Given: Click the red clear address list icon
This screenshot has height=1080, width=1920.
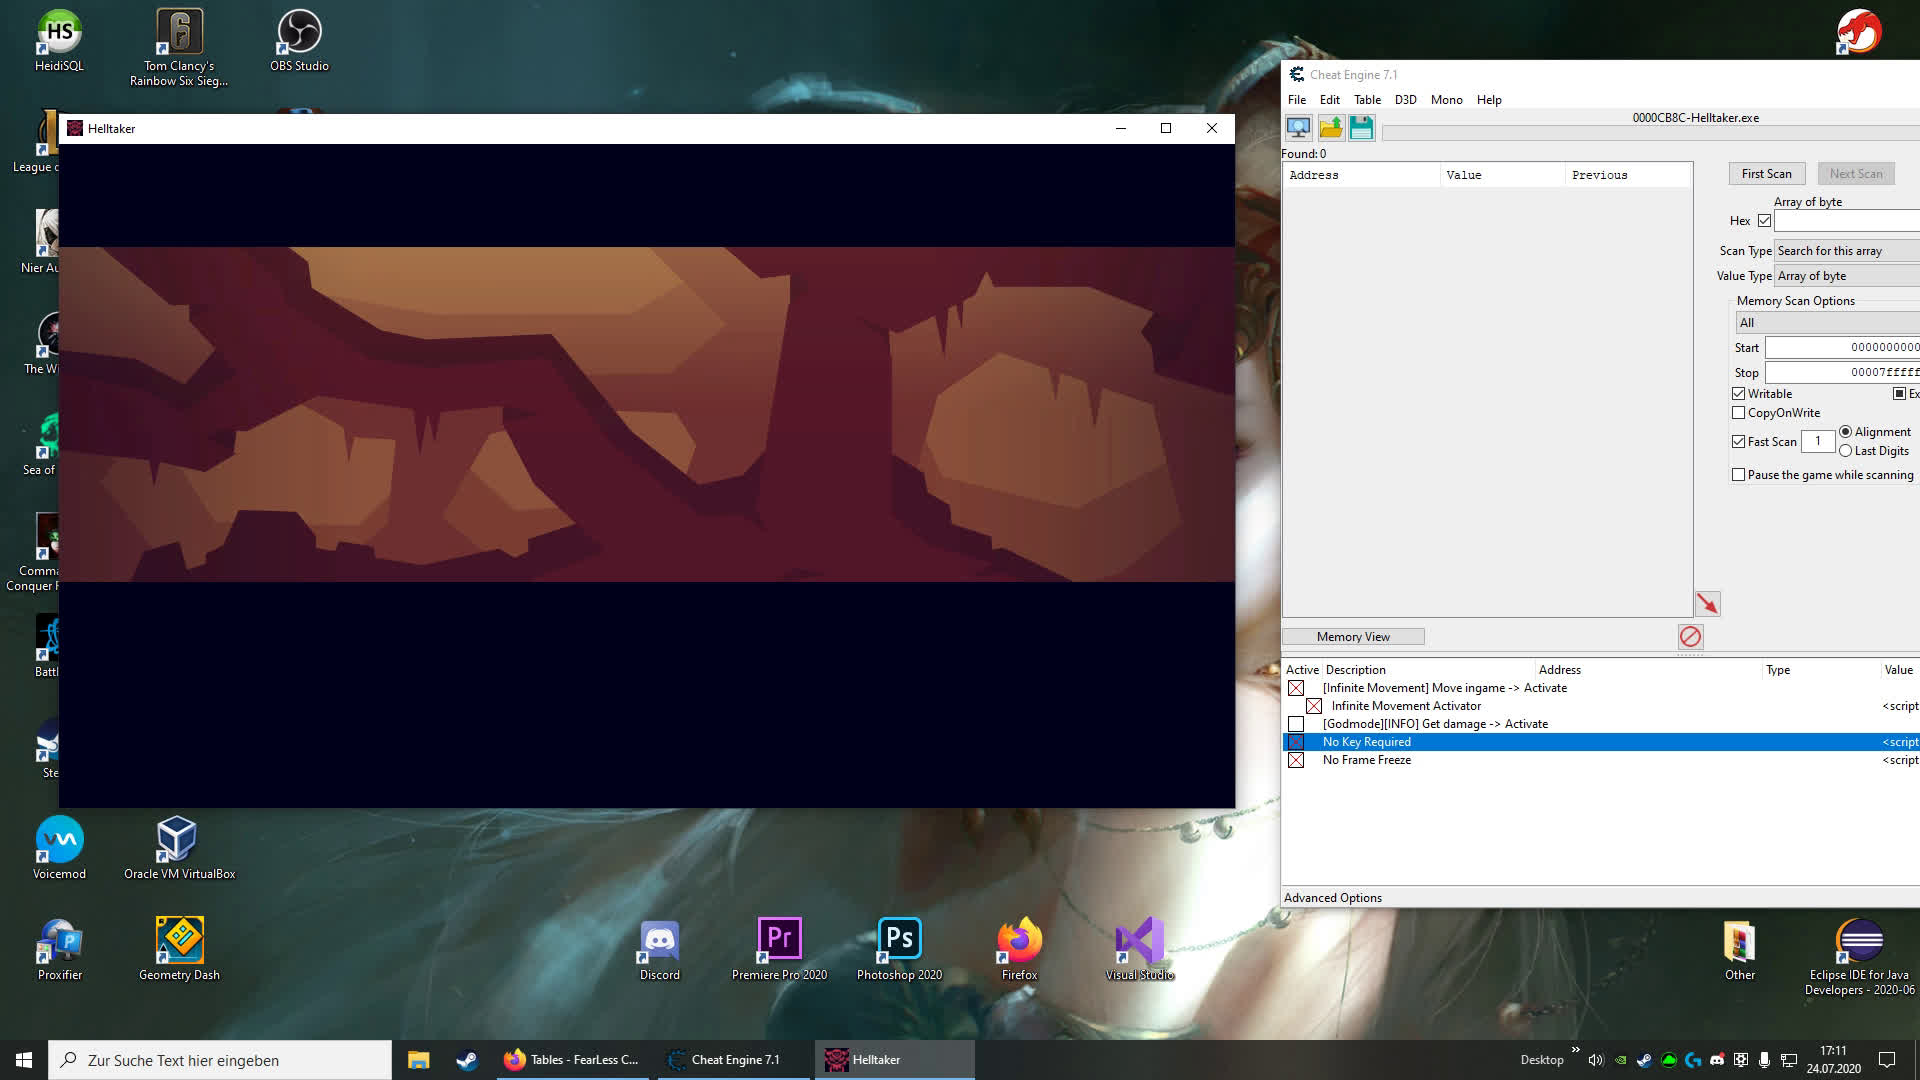Looking at the screenshot, I should click(1690, 637).
